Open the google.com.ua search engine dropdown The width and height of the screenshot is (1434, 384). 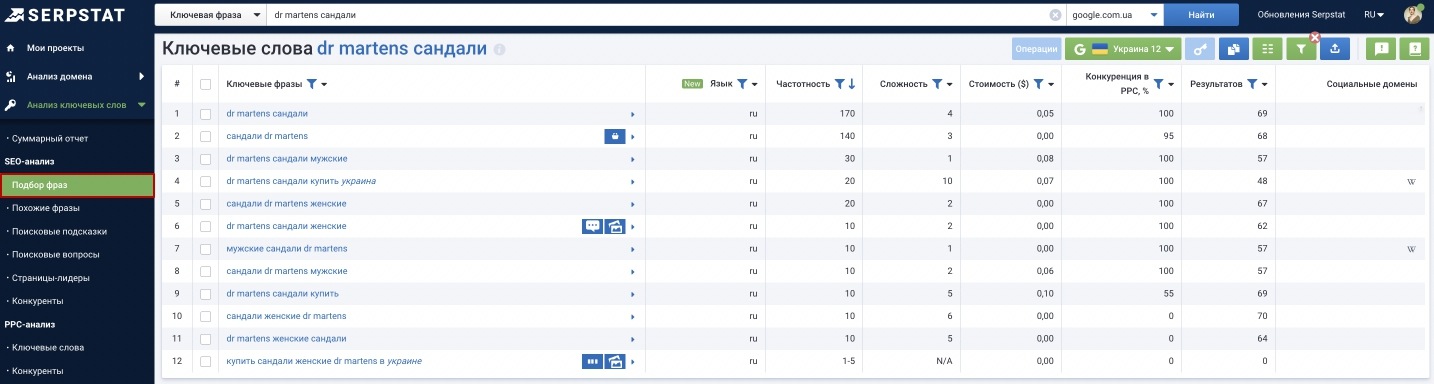tap(1115, 15)
